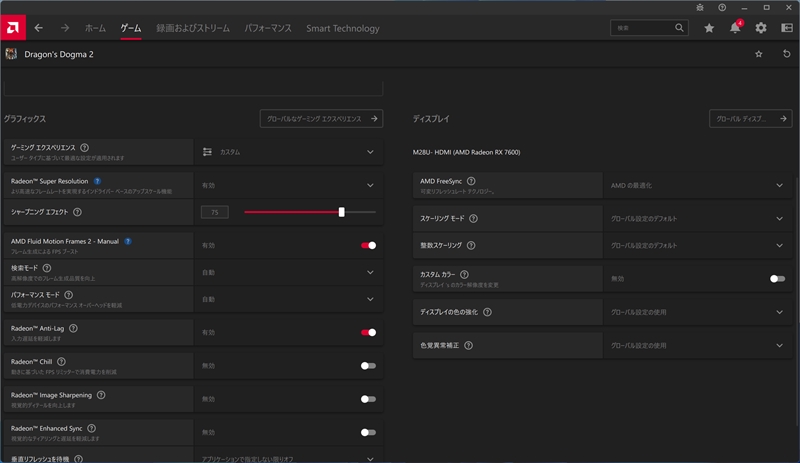
Task: Show help for Radeon Chill
Action: pos(61,361)
